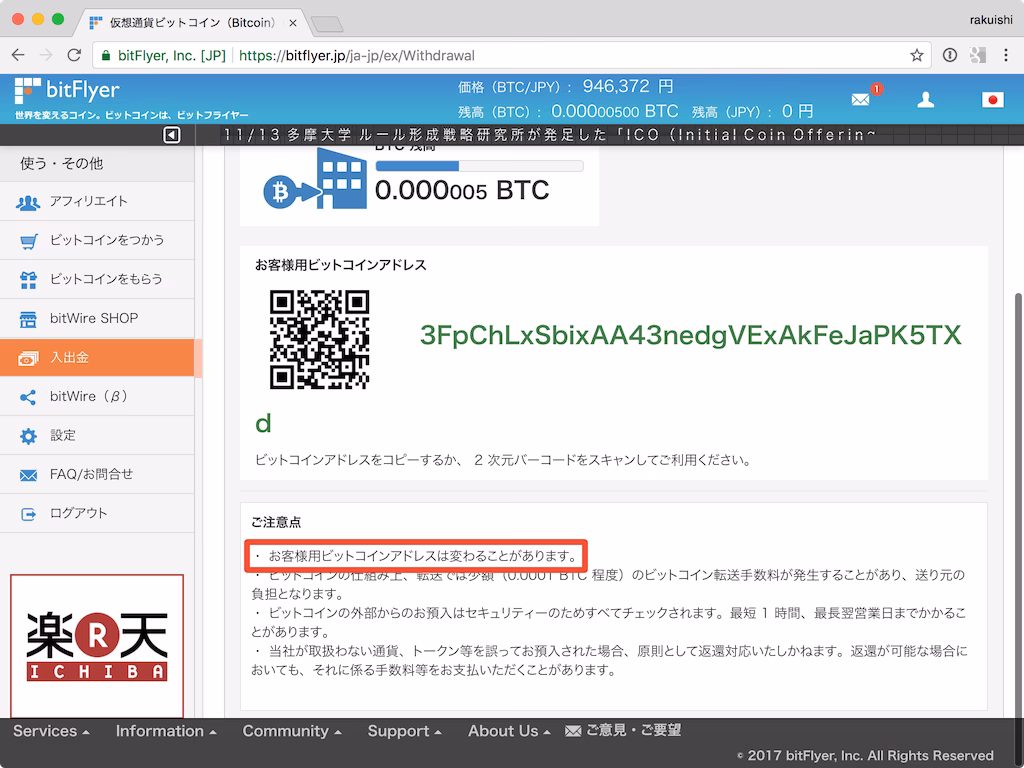Screen dimensions: 1024x768
Task: Click the Bitcoin address QR code
Action: click(319, 340)
